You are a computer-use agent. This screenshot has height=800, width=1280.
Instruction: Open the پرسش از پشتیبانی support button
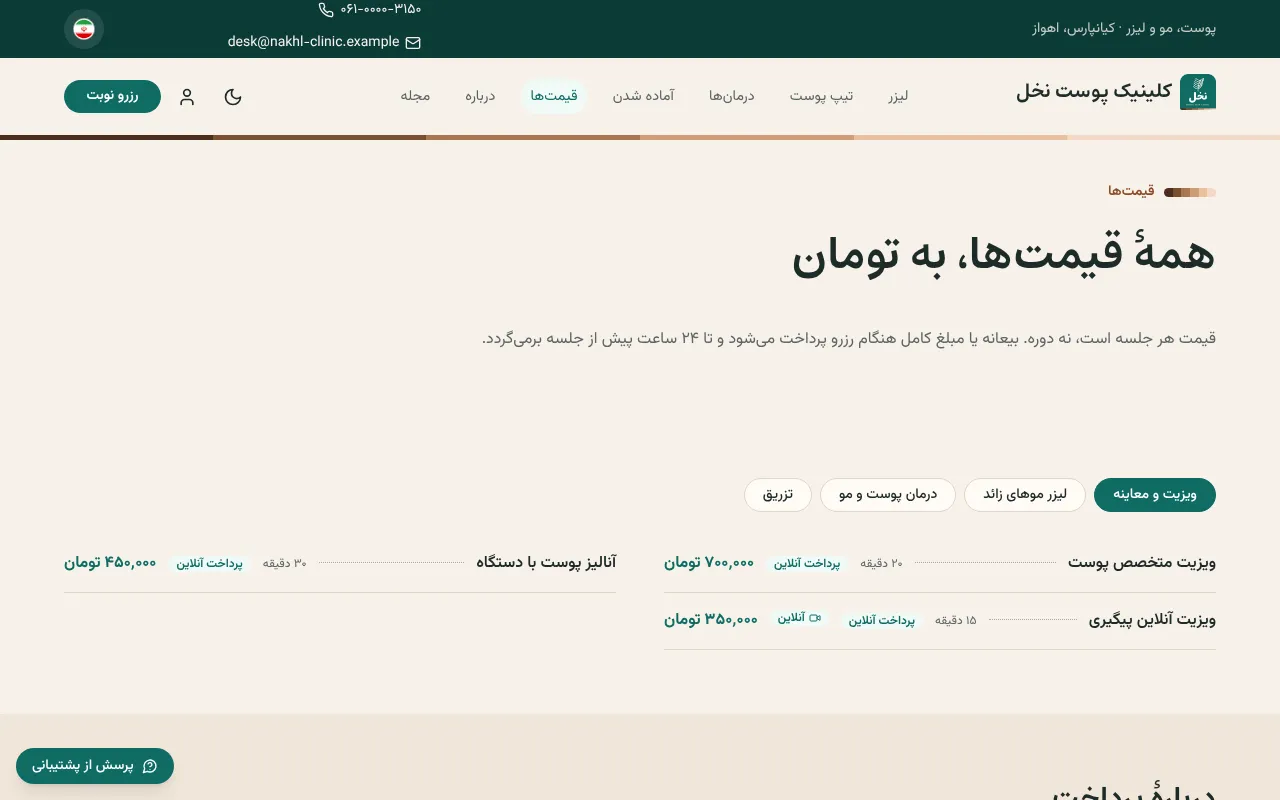pos(95,766)
